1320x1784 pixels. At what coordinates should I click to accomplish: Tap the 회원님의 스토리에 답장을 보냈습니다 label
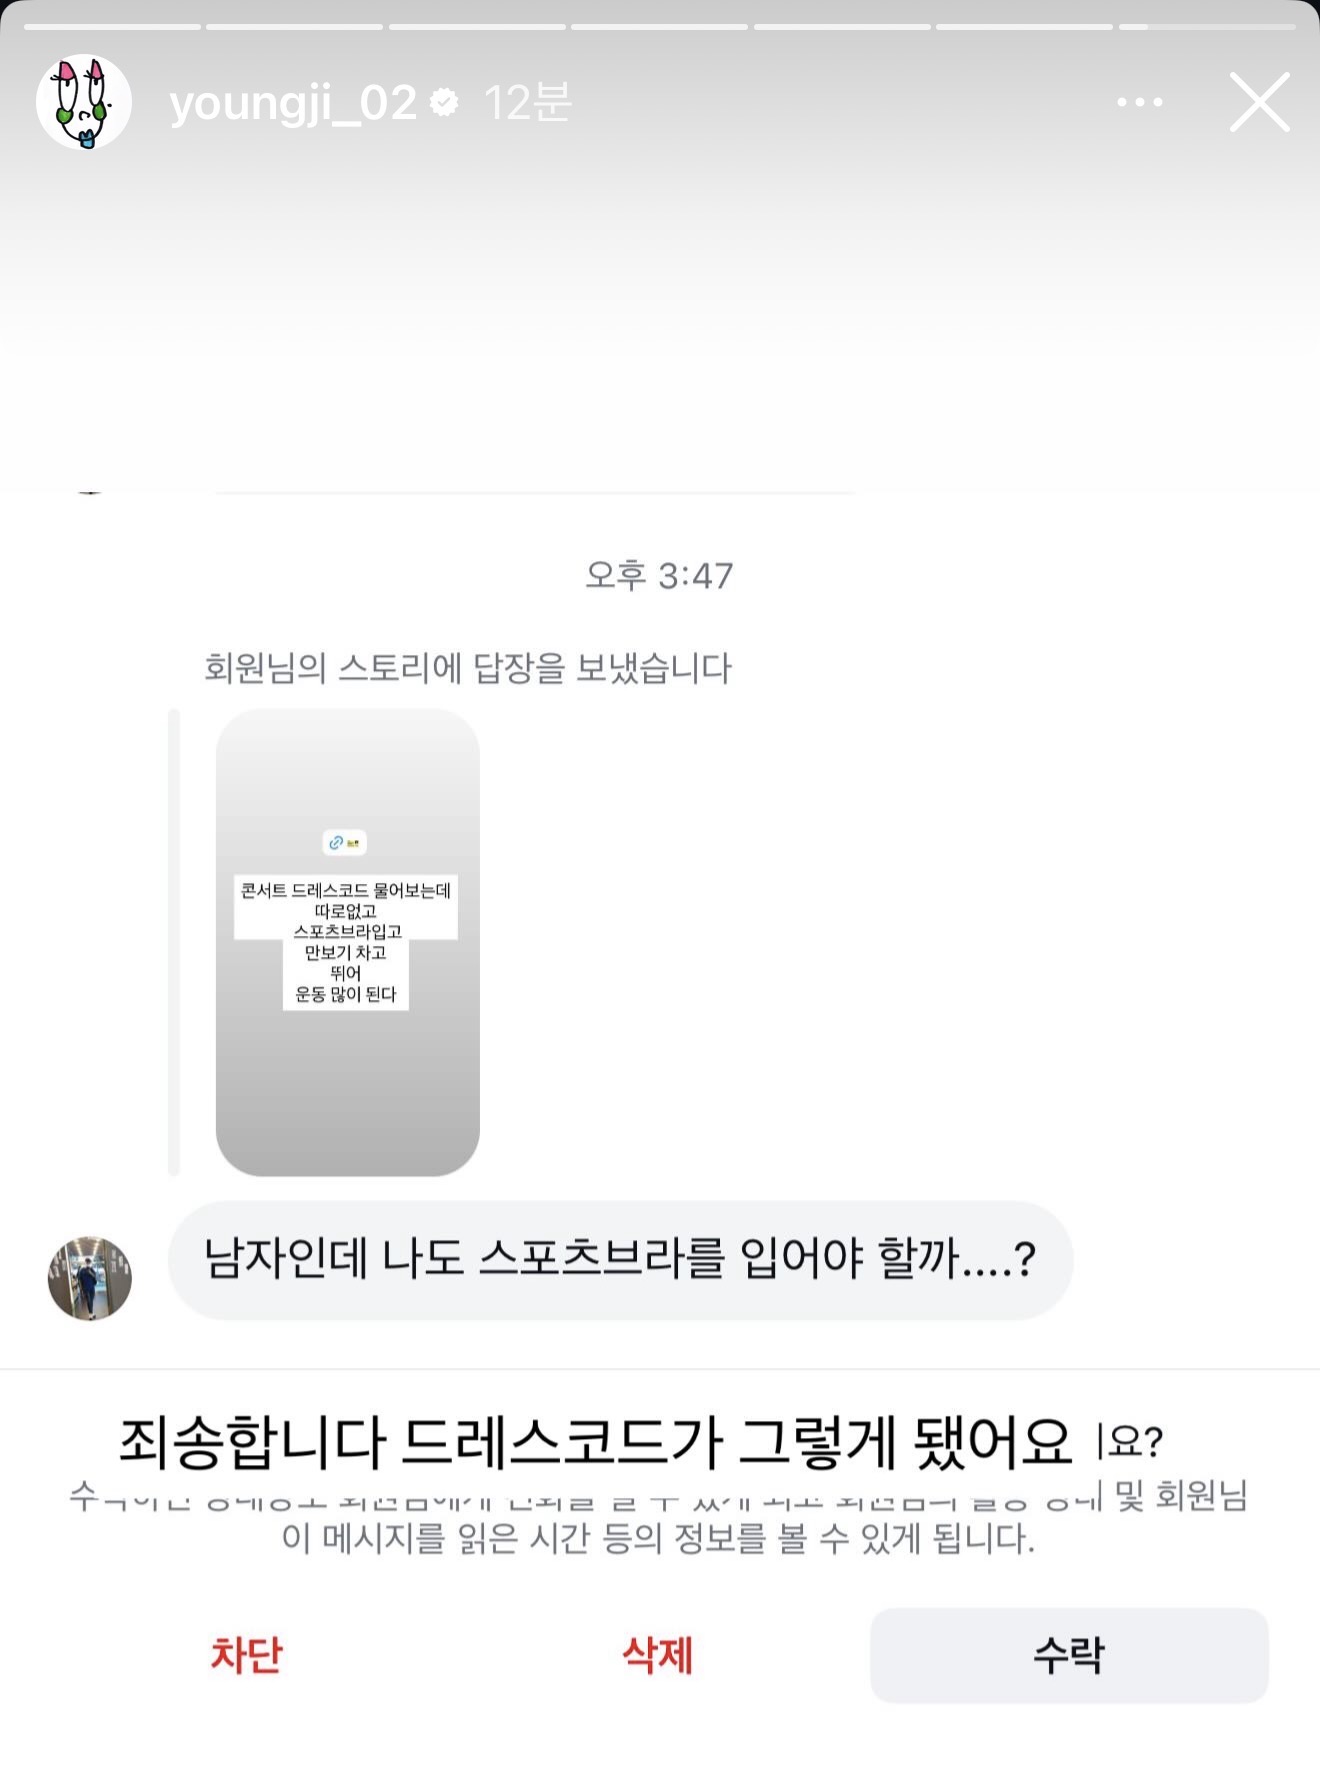pyautogui.click(x=468, y=668)
